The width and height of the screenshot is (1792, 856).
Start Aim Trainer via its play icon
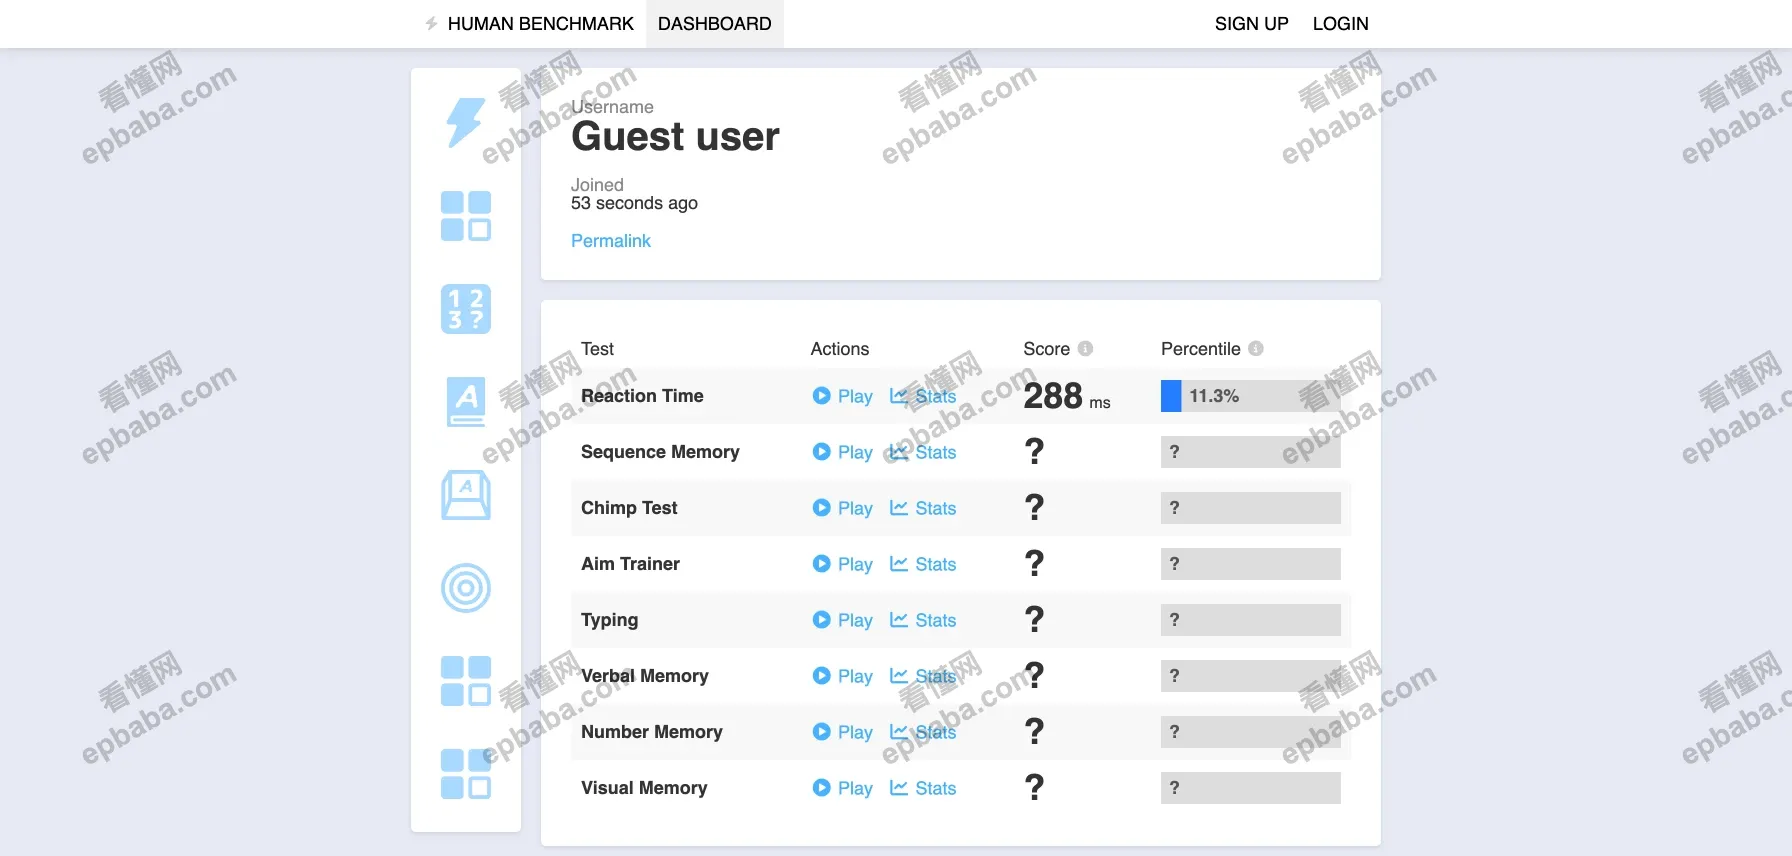pos(822,564)
